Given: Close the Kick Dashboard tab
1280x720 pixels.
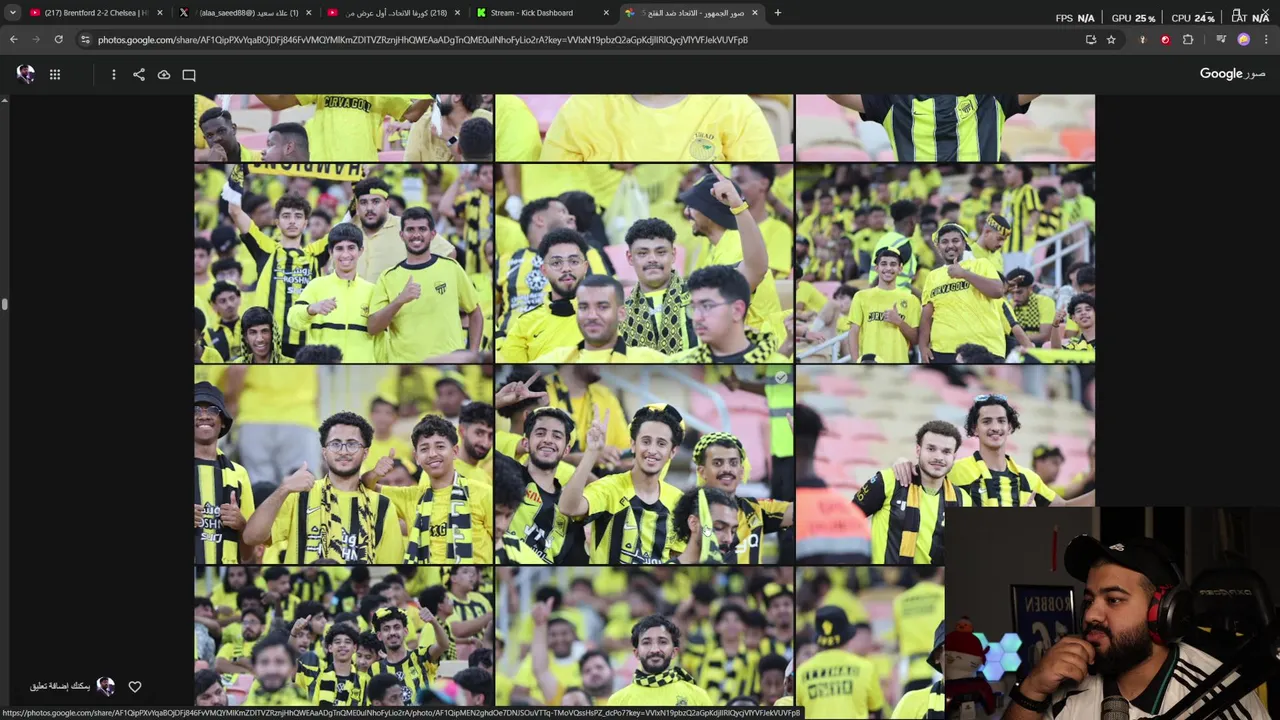Looking at the screenshot, I should coord(606,13).
